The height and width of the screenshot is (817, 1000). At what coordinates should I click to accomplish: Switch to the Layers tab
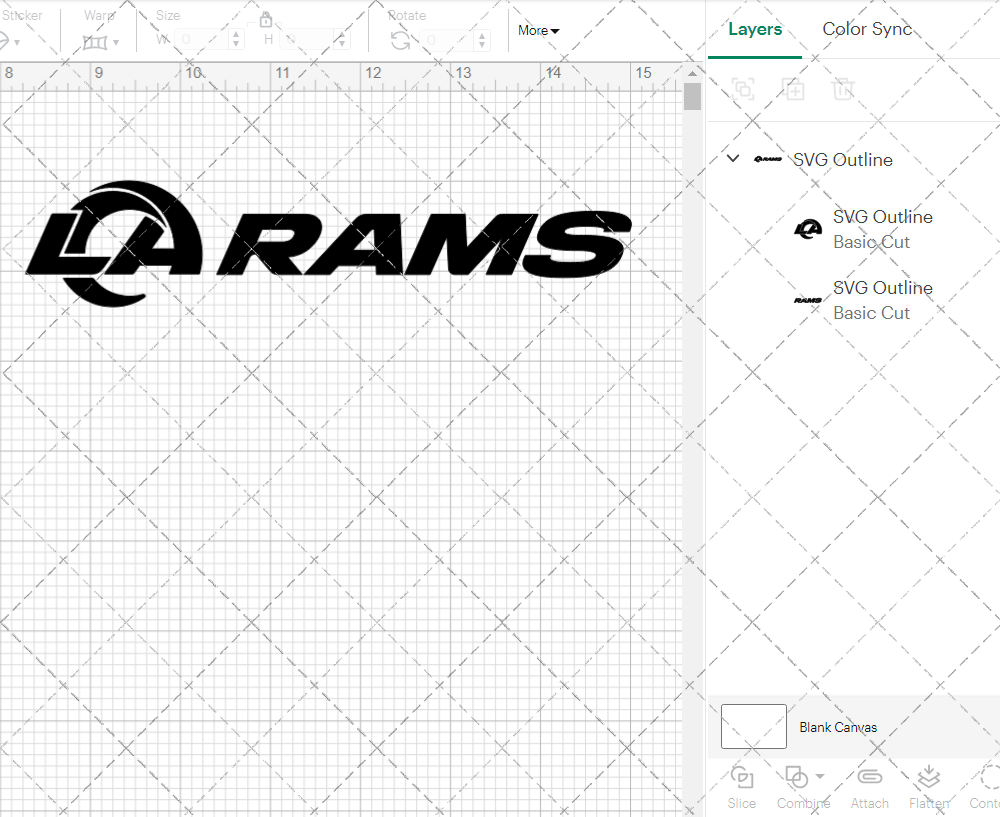coord(755,29)
